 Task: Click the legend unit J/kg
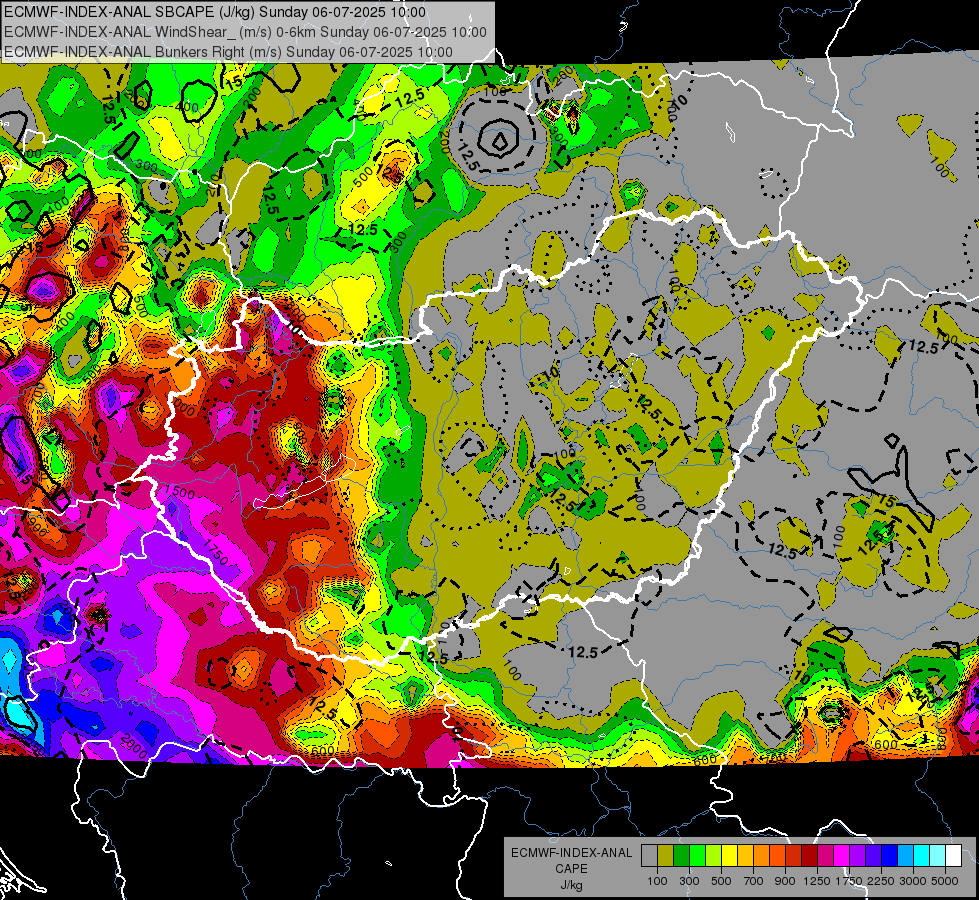click(571, 885)
